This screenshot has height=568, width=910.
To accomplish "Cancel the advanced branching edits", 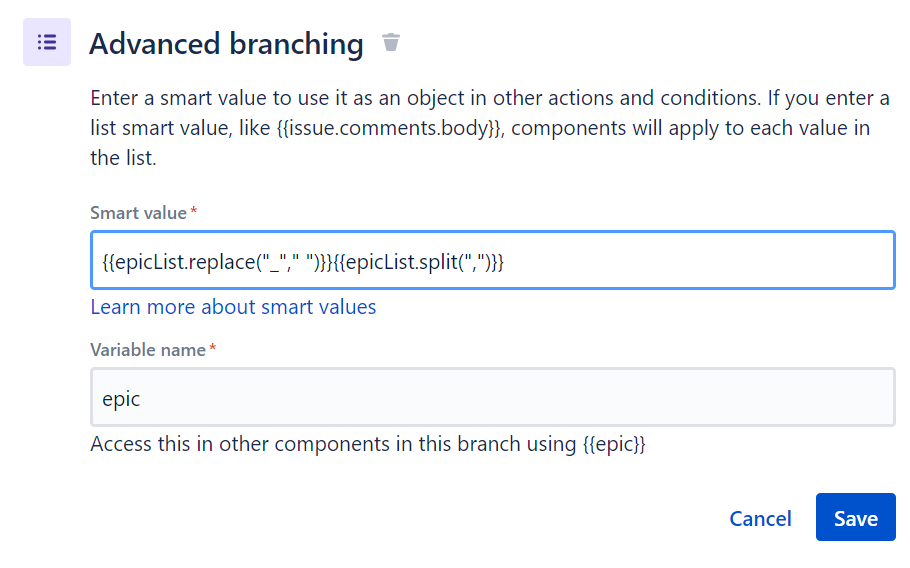I will click(x=760, y=518).
